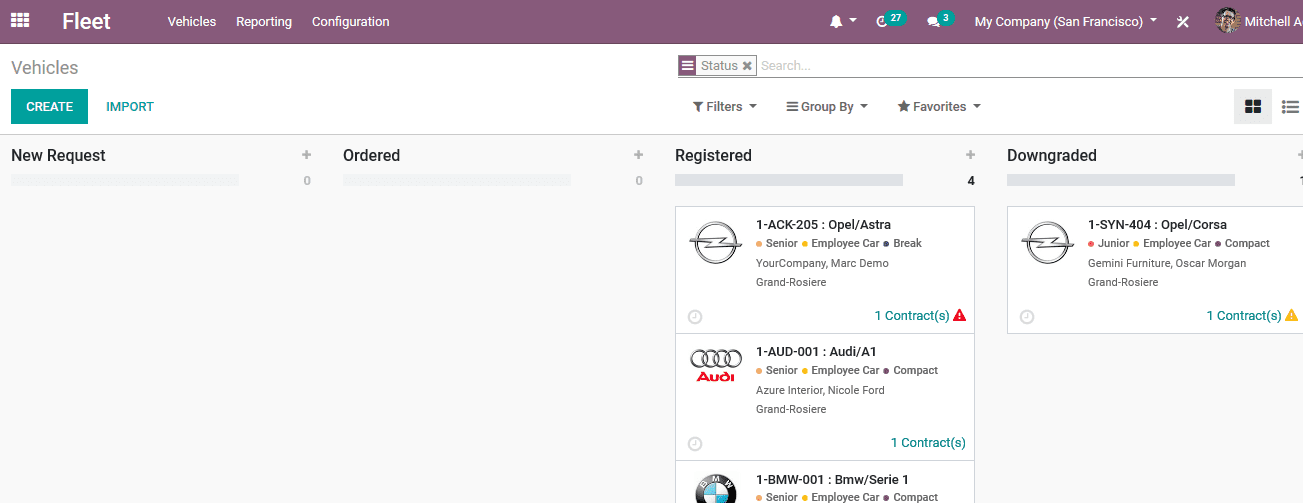Click Compact tag on Audi/A1 card
This screenshot has width=1303, height=503.
pyautogui.click(x=915, y=371)
